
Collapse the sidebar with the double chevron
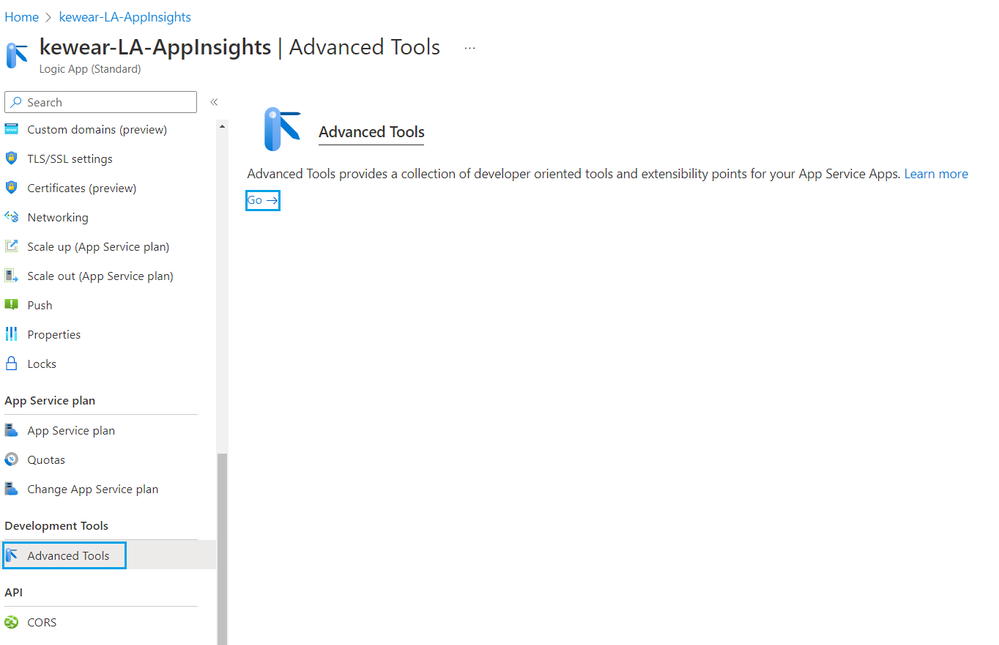click(x=214, y=102)
